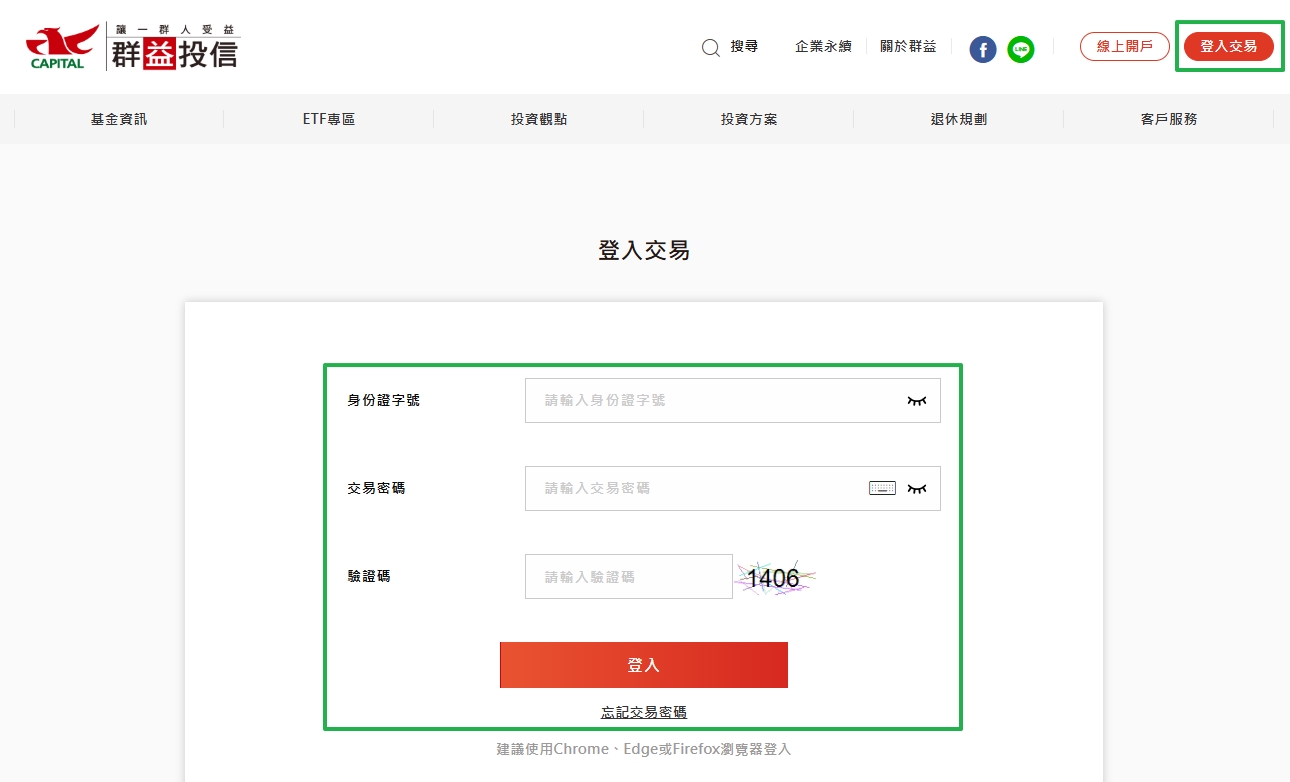
Task: Toggle visibility of 身份證字號 field
Action: pyautogui.click(x=916, y=400)
